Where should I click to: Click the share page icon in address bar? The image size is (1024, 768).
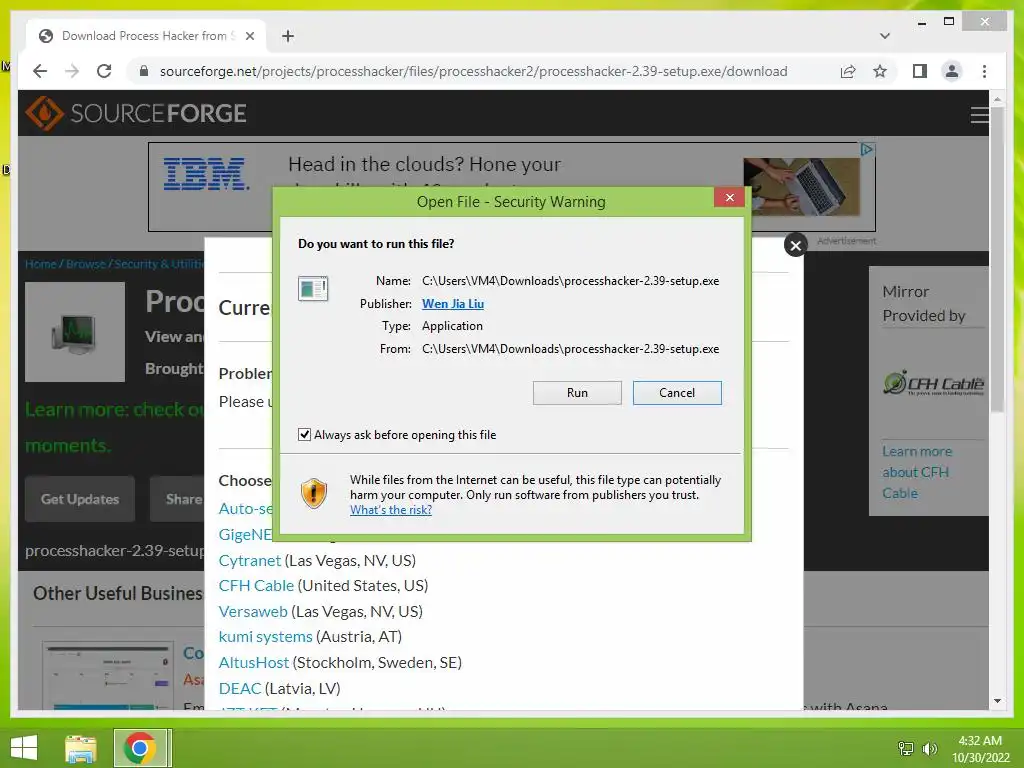[848, 71]
